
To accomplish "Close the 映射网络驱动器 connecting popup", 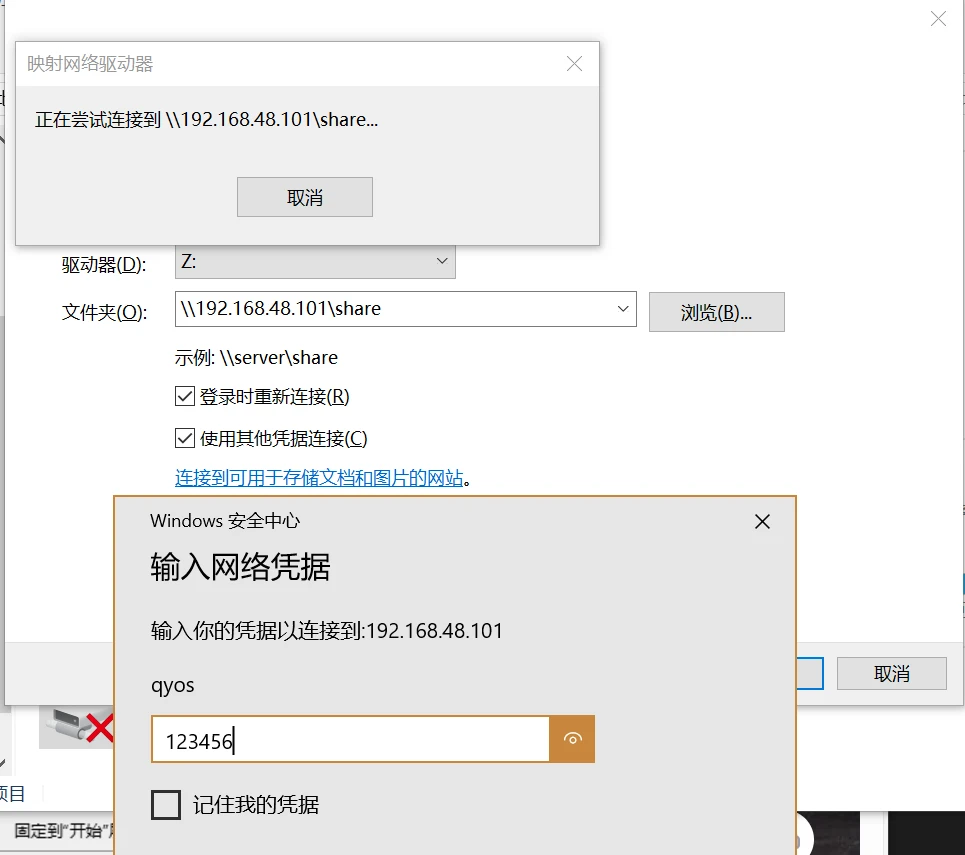I will (574, 64).
